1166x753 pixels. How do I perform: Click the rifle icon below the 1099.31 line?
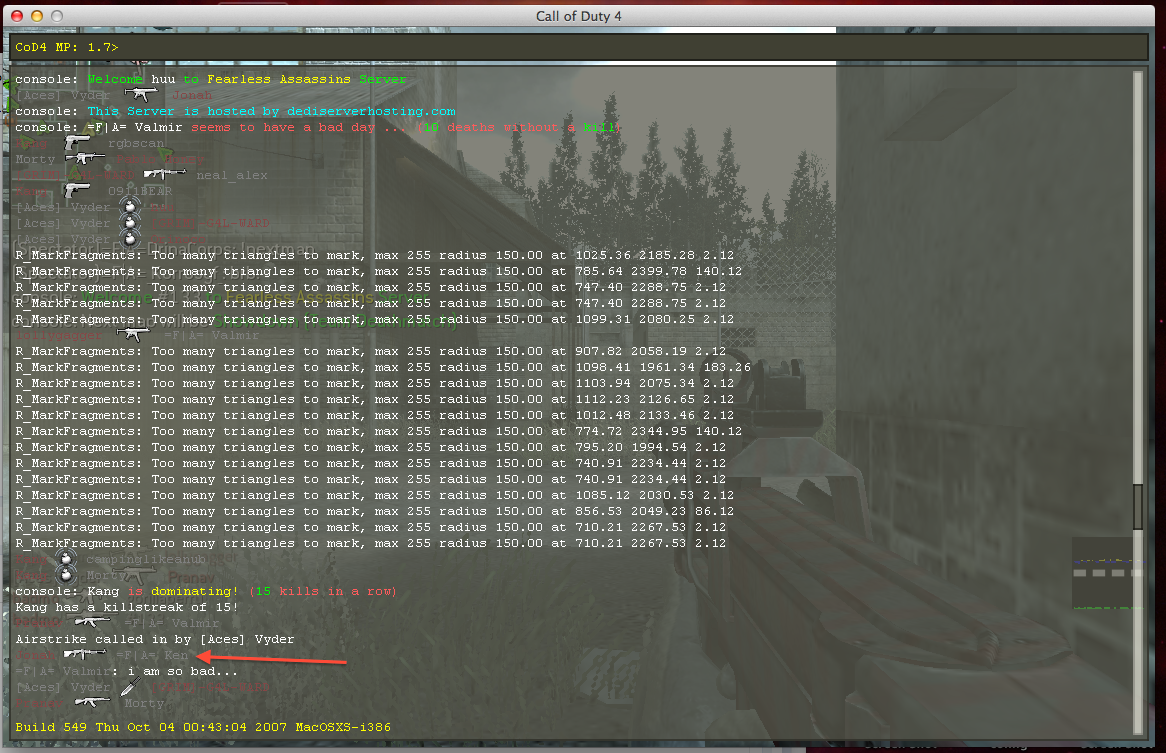click(x=132, y=335)
